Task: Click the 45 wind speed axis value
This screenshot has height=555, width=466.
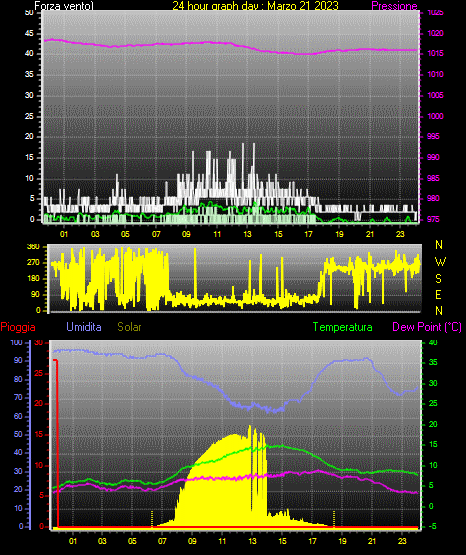Action: 29,34
